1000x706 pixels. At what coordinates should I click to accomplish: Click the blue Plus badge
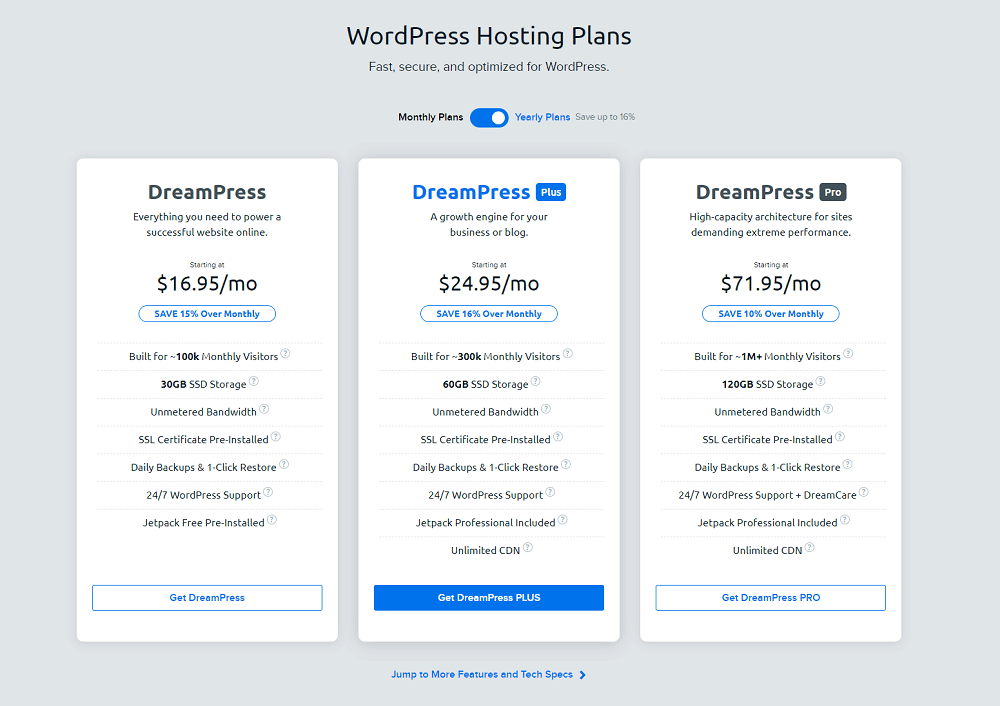[551, 192]
